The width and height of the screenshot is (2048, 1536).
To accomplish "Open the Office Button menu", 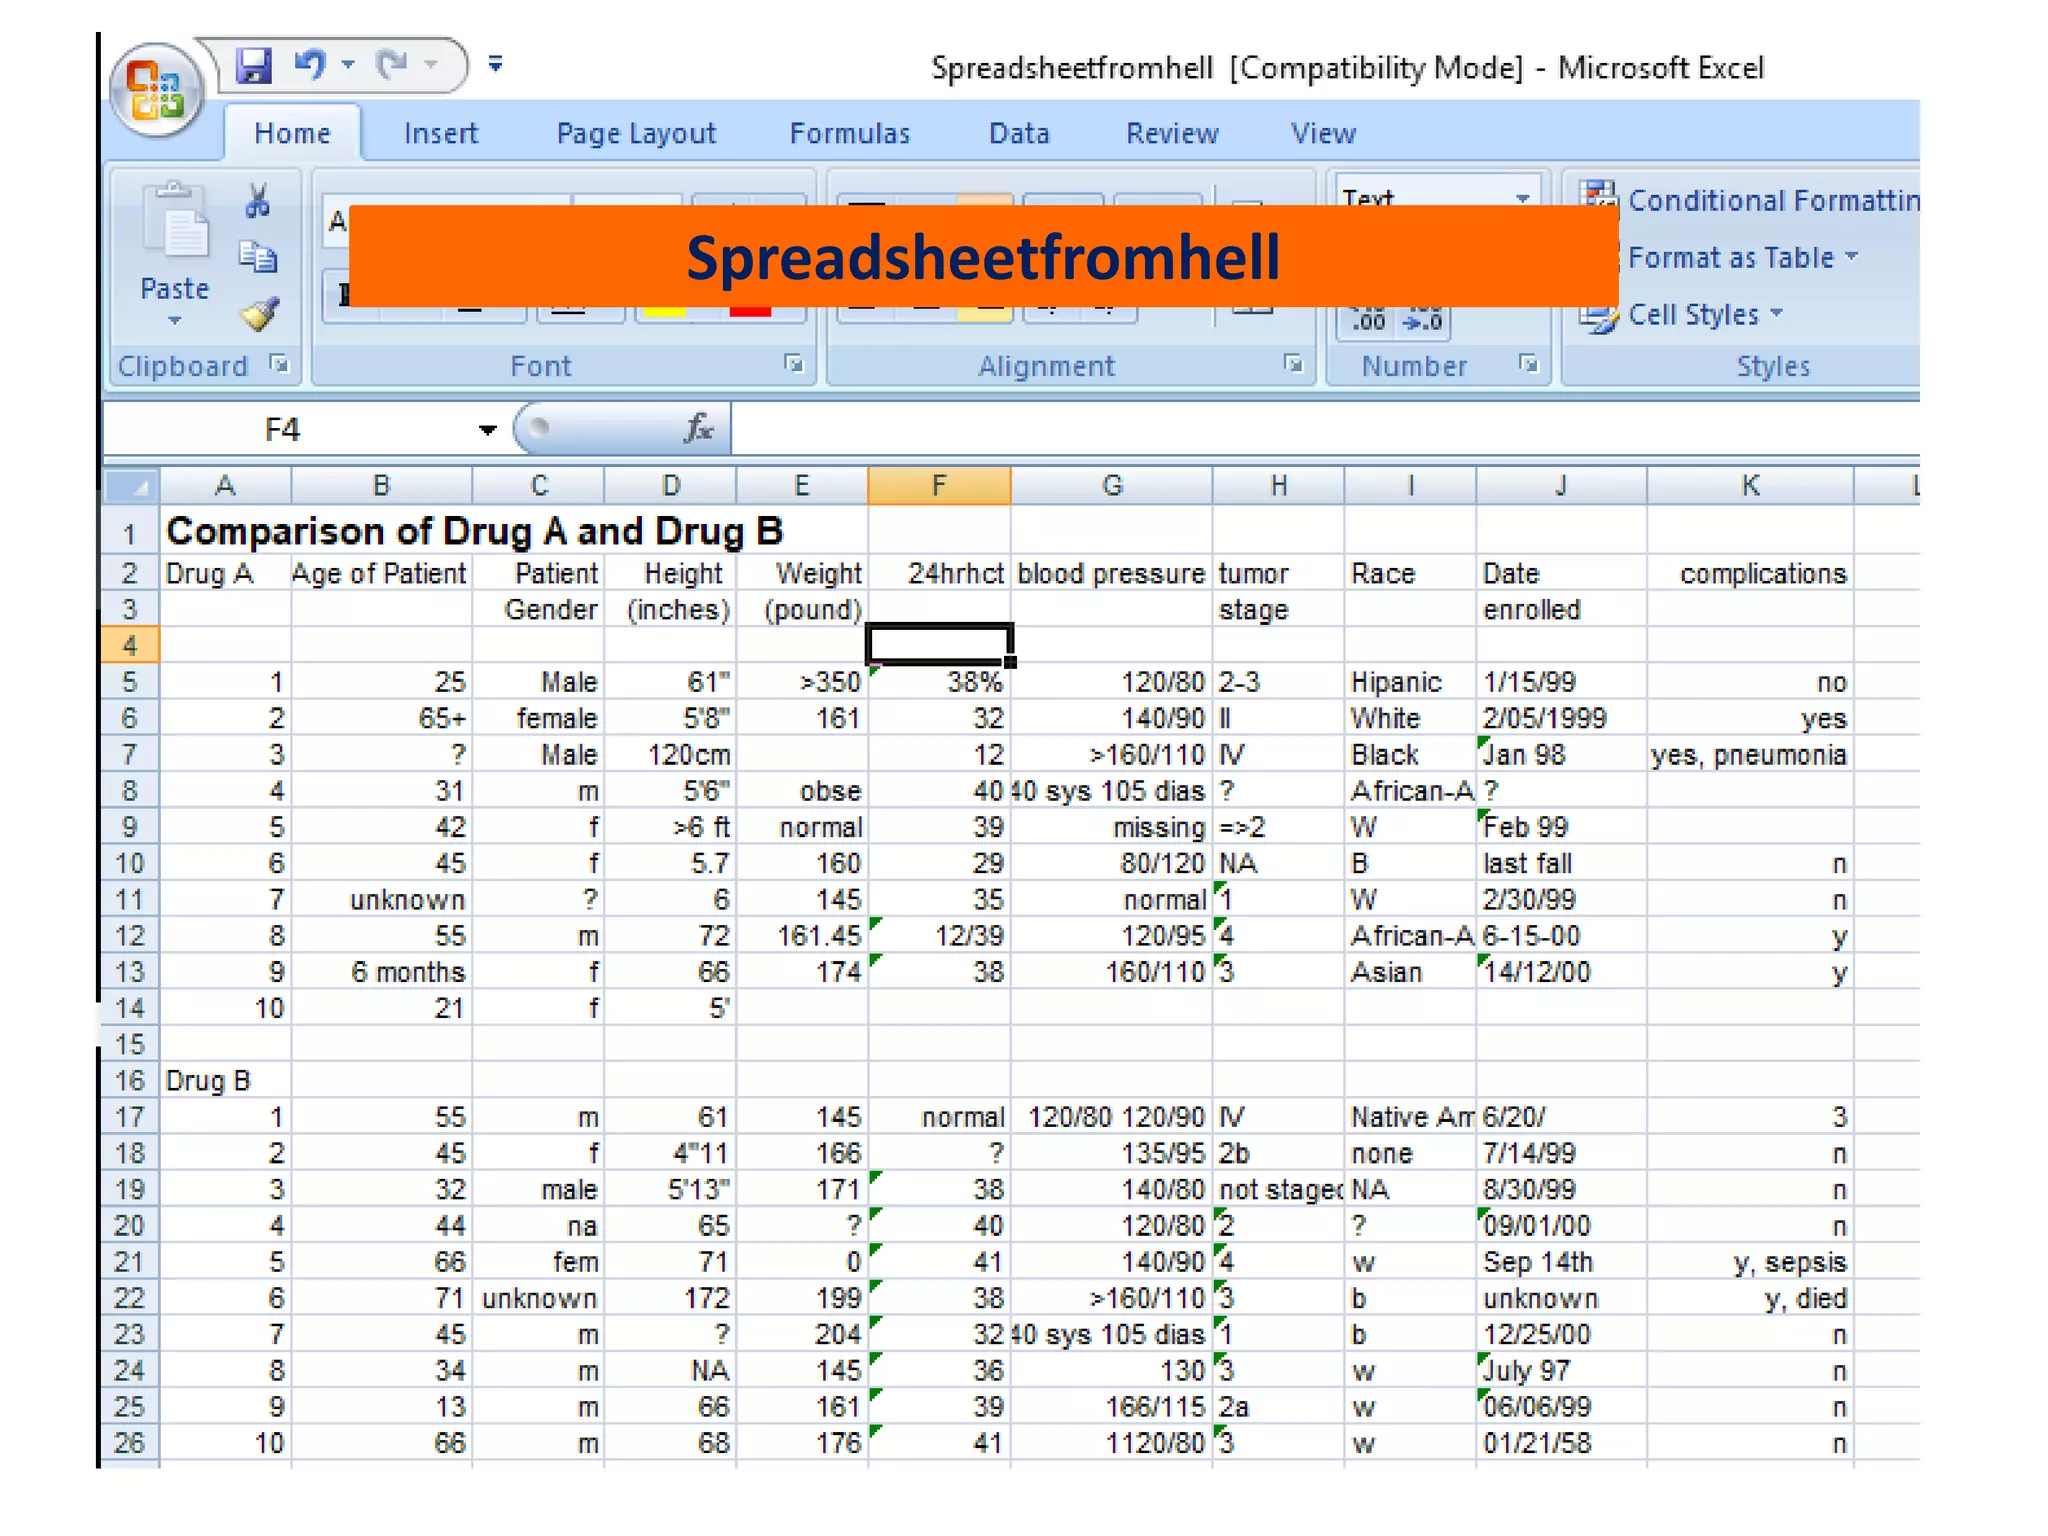I will (157, 92).
